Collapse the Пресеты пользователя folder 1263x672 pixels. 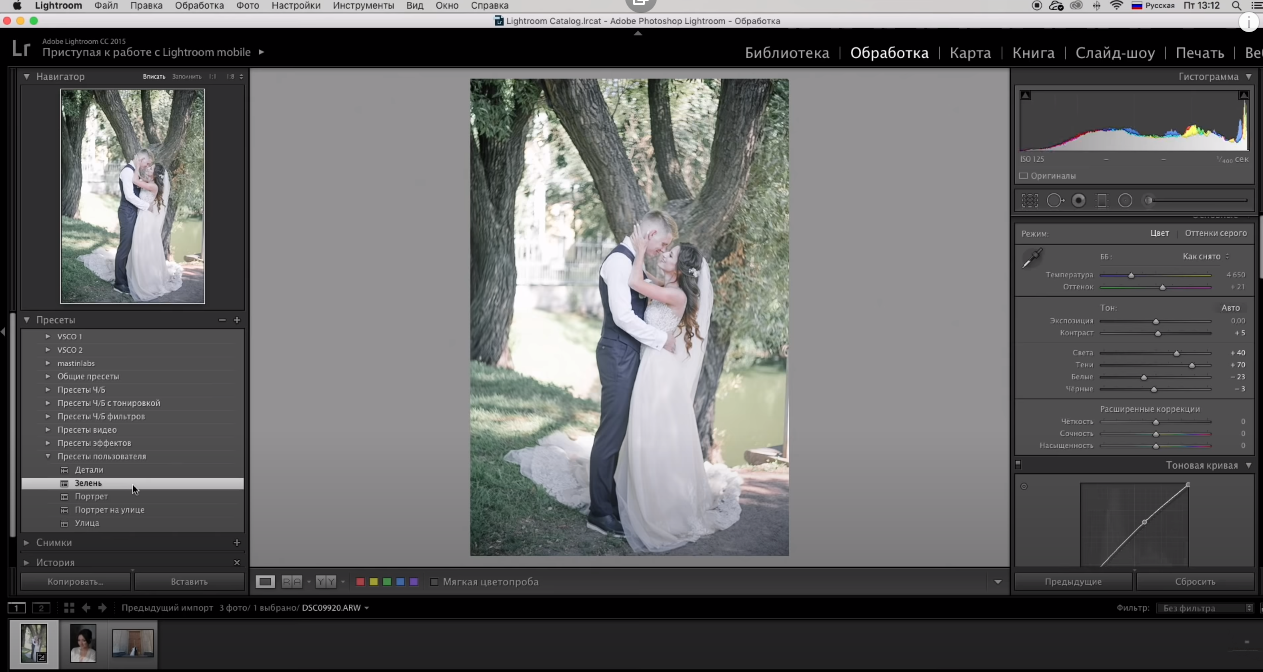point(47,456)
